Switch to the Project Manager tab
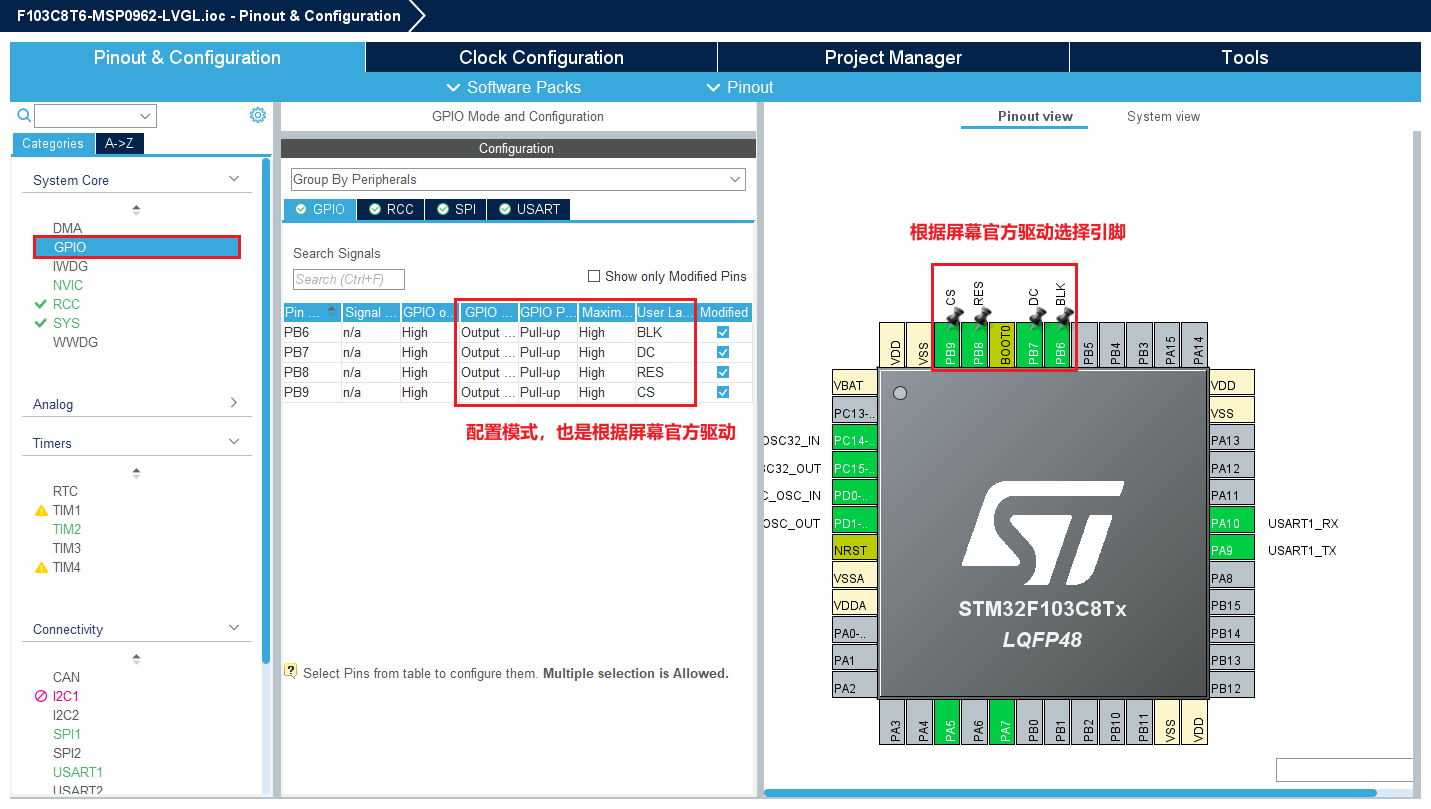 click(893, 57)
